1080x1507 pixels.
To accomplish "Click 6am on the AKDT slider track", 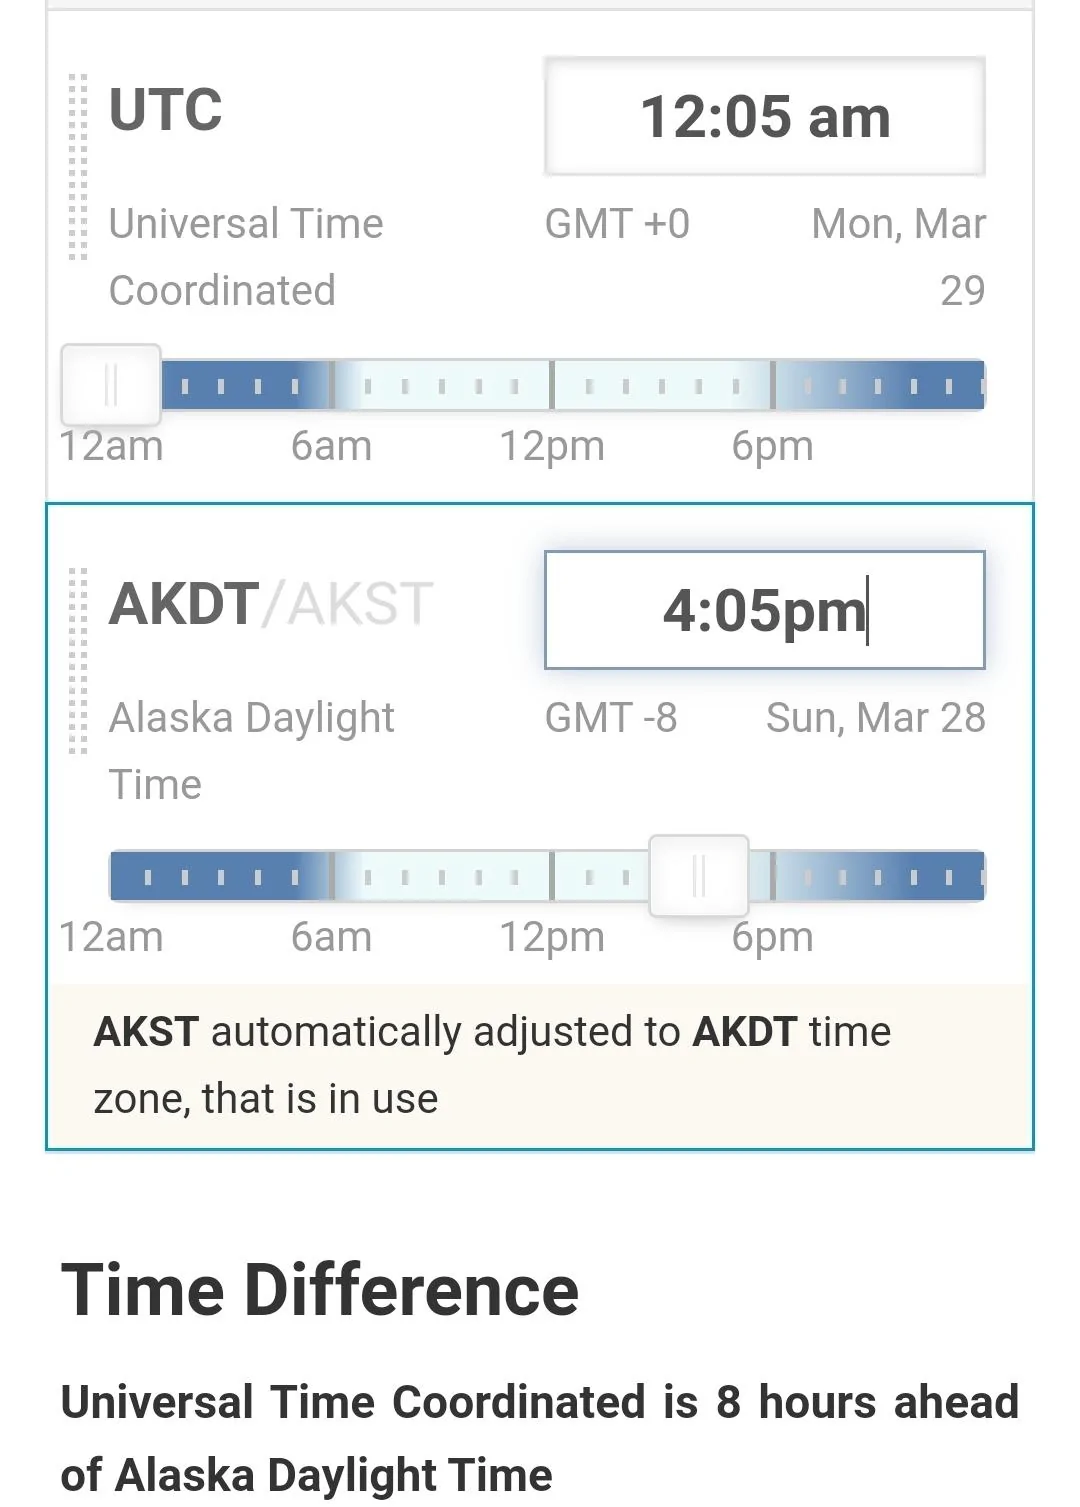I will (333, 876).
